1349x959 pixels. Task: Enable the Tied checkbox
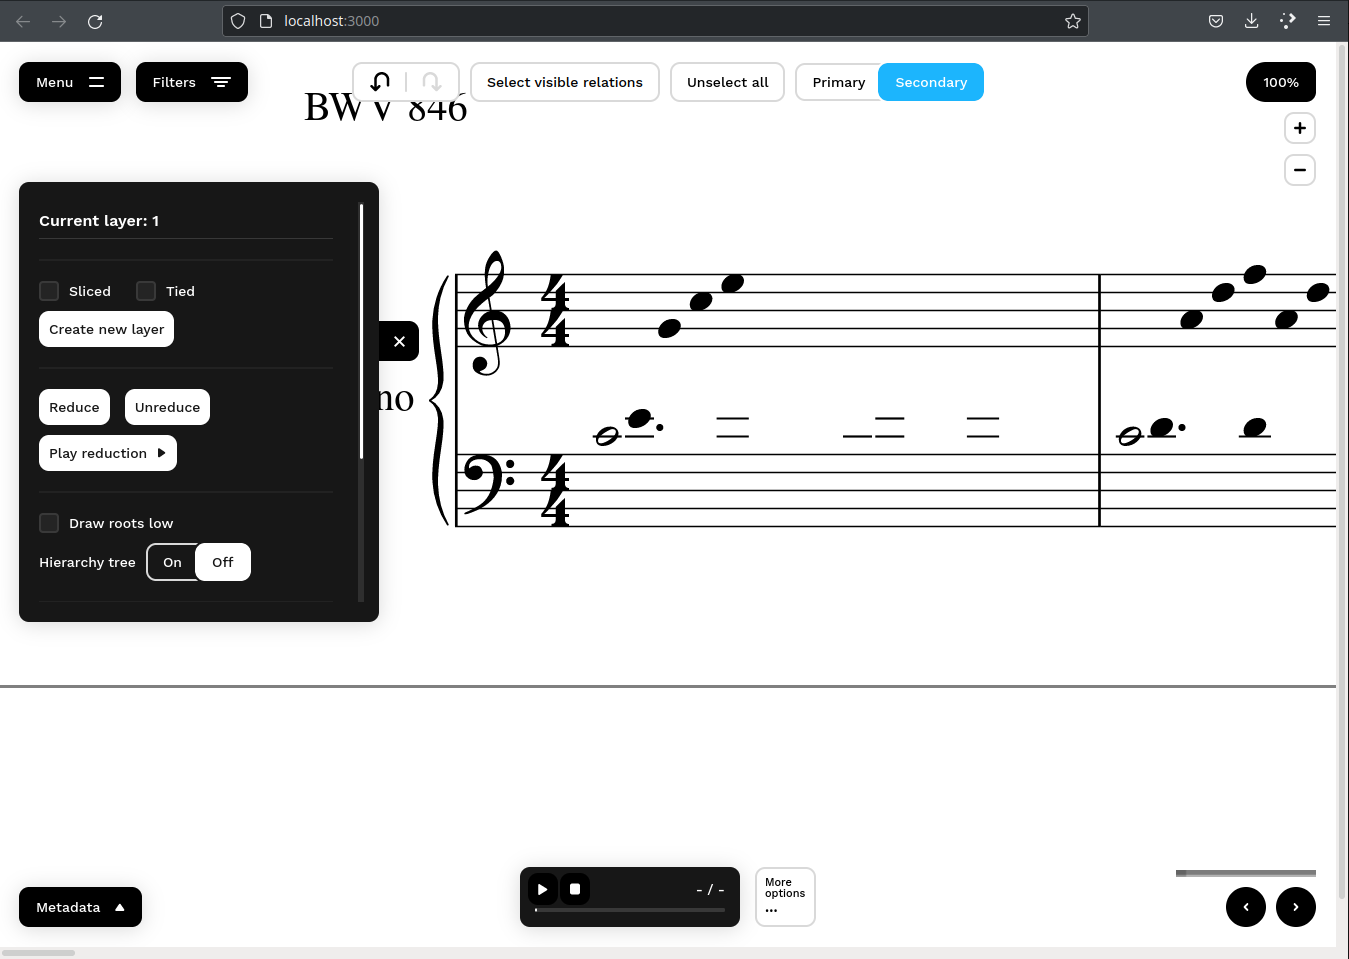coord(146,291)
